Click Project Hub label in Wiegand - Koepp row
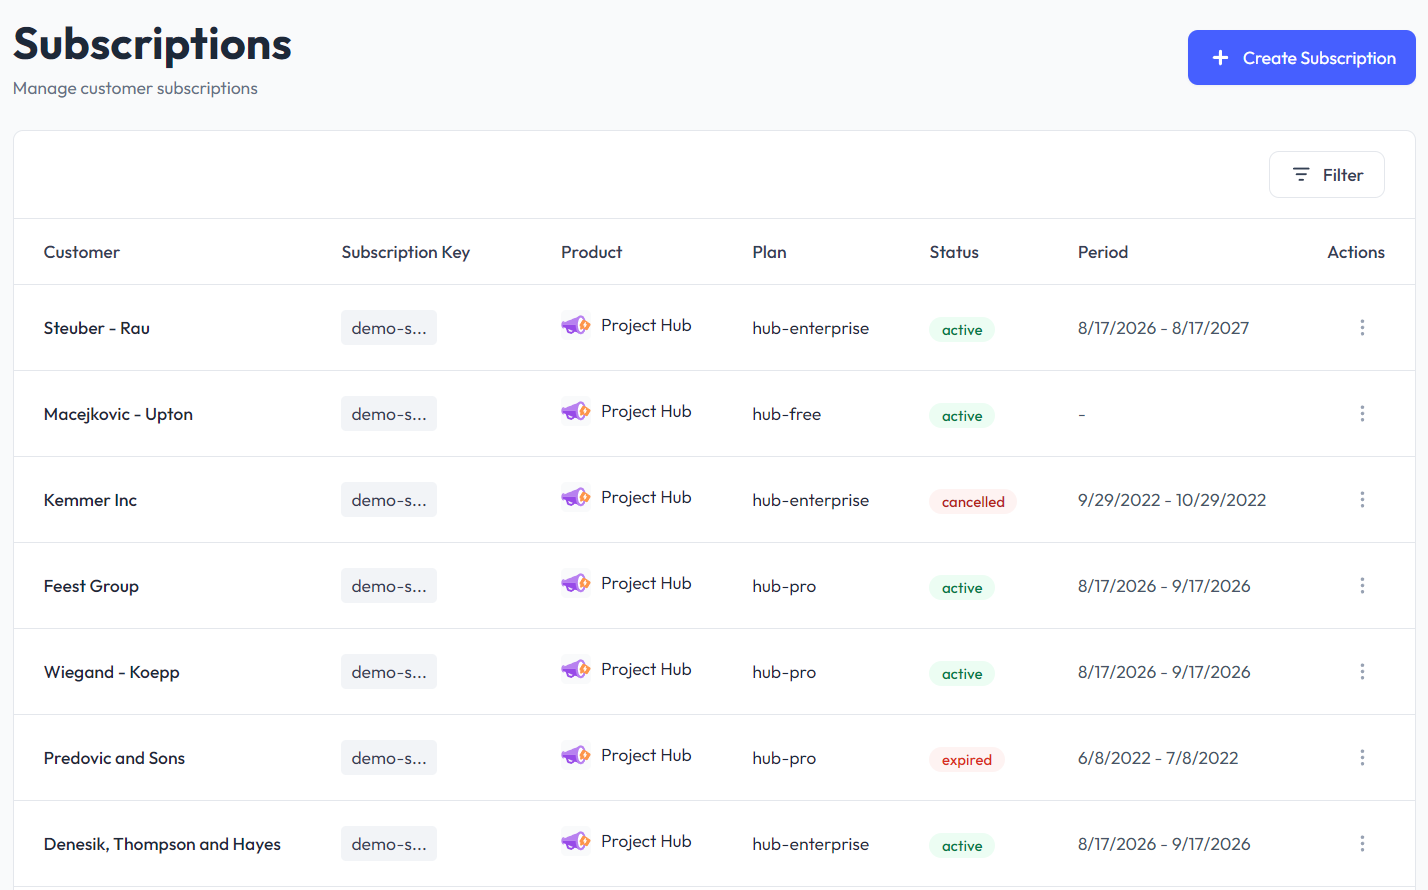Screen dimensions: 1428x890 click(x=646, y=669)
